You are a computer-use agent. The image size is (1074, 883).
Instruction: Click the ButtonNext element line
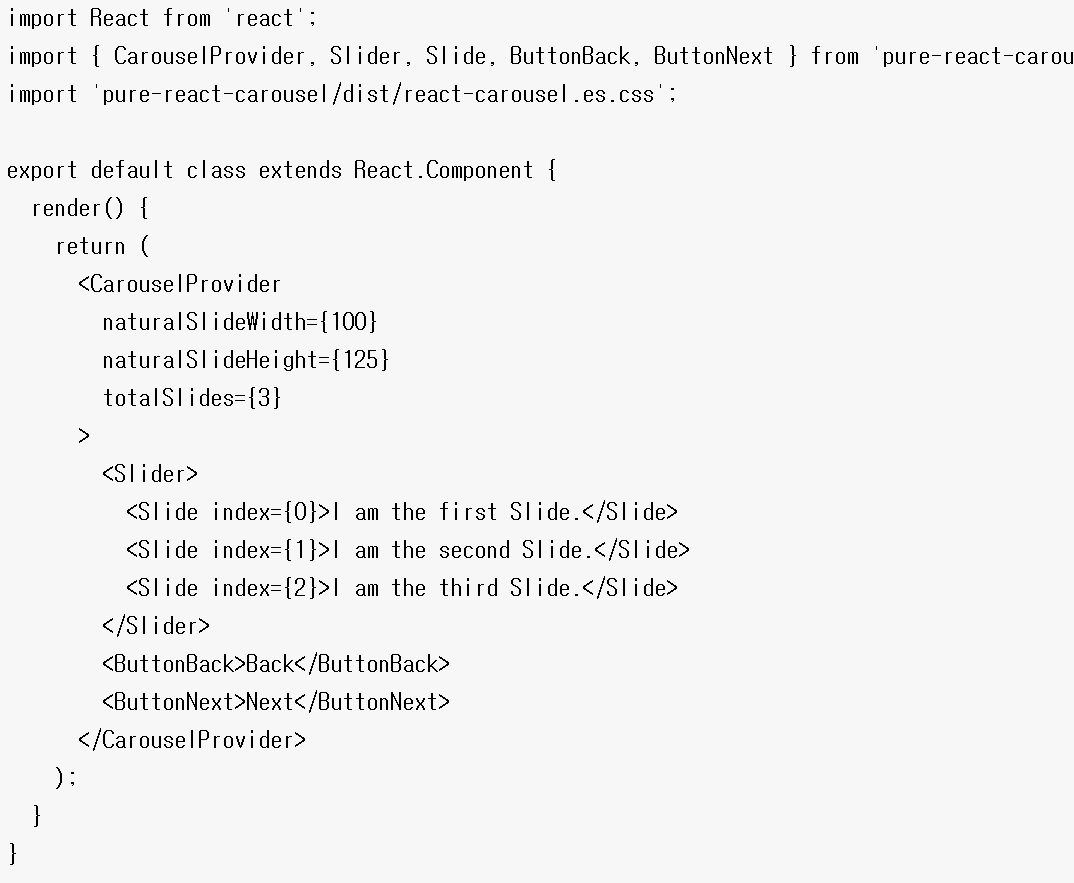(x=276, y=703)
